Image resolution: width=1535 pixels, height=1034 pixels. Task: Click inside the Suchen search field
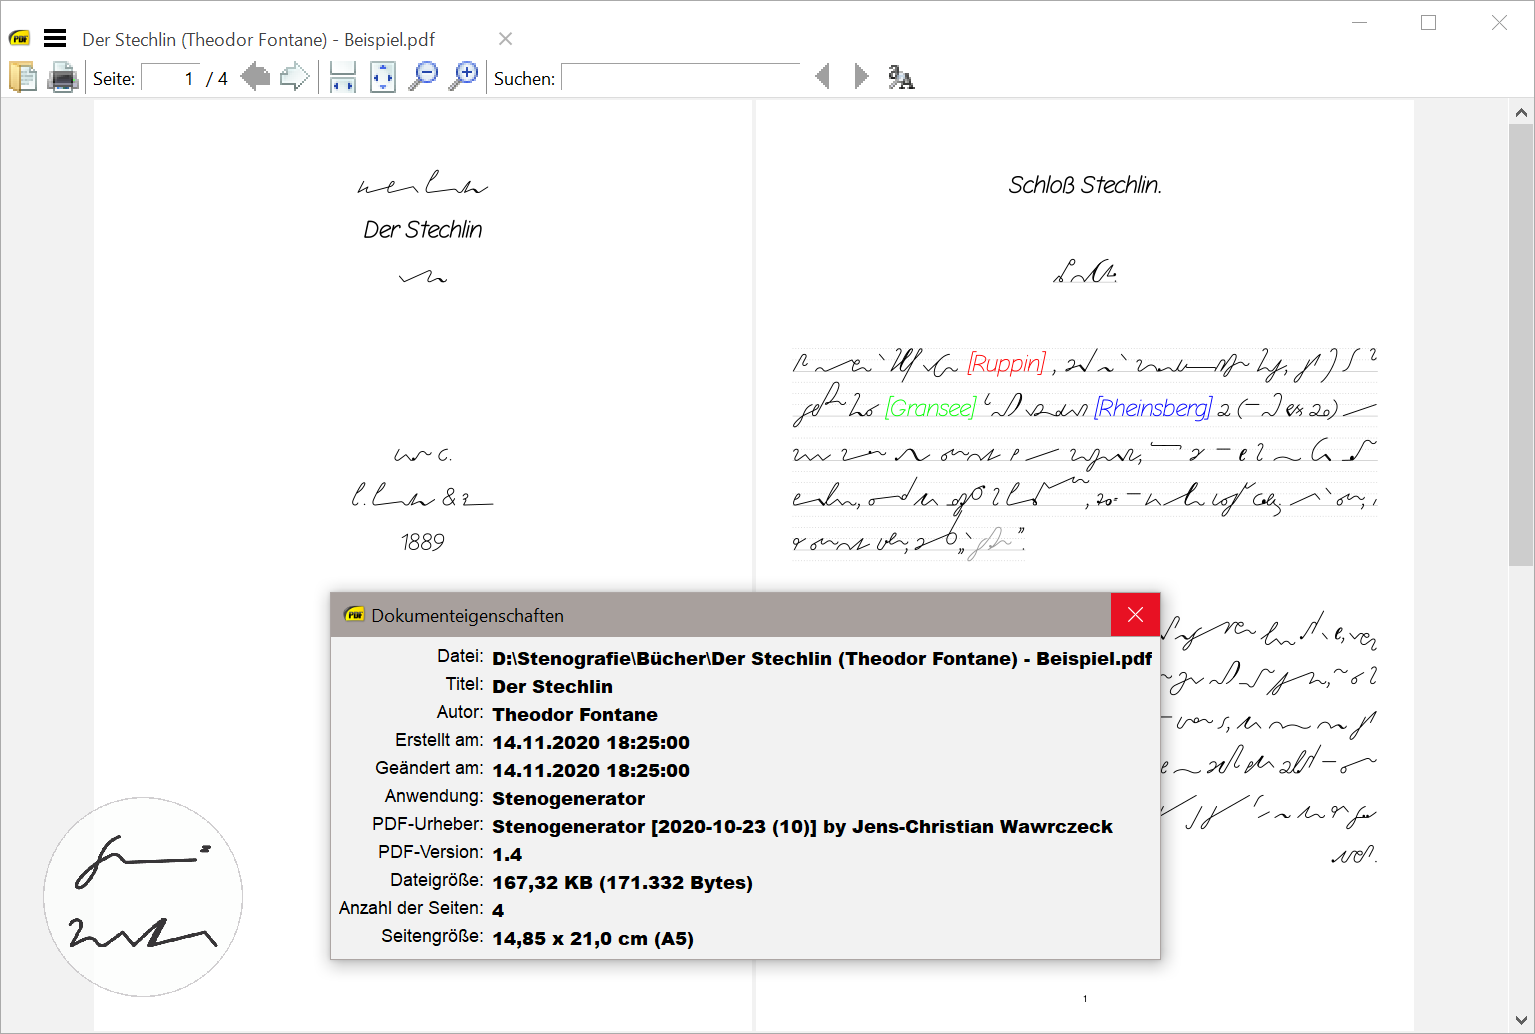(680, 77)
